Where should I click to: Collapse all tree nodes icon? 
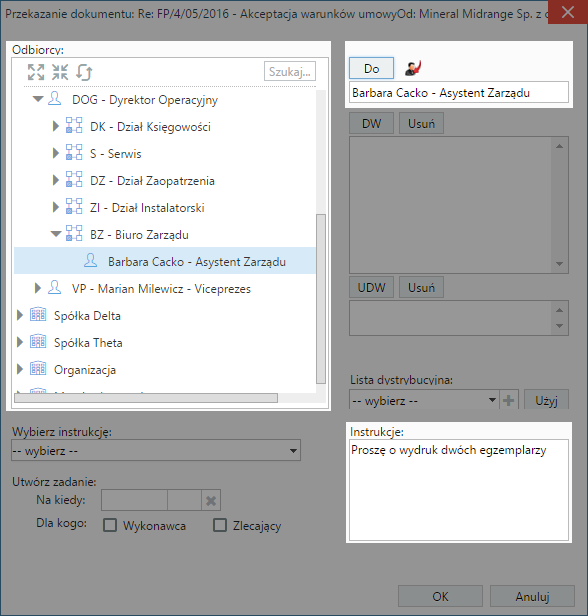pos(60,72)
